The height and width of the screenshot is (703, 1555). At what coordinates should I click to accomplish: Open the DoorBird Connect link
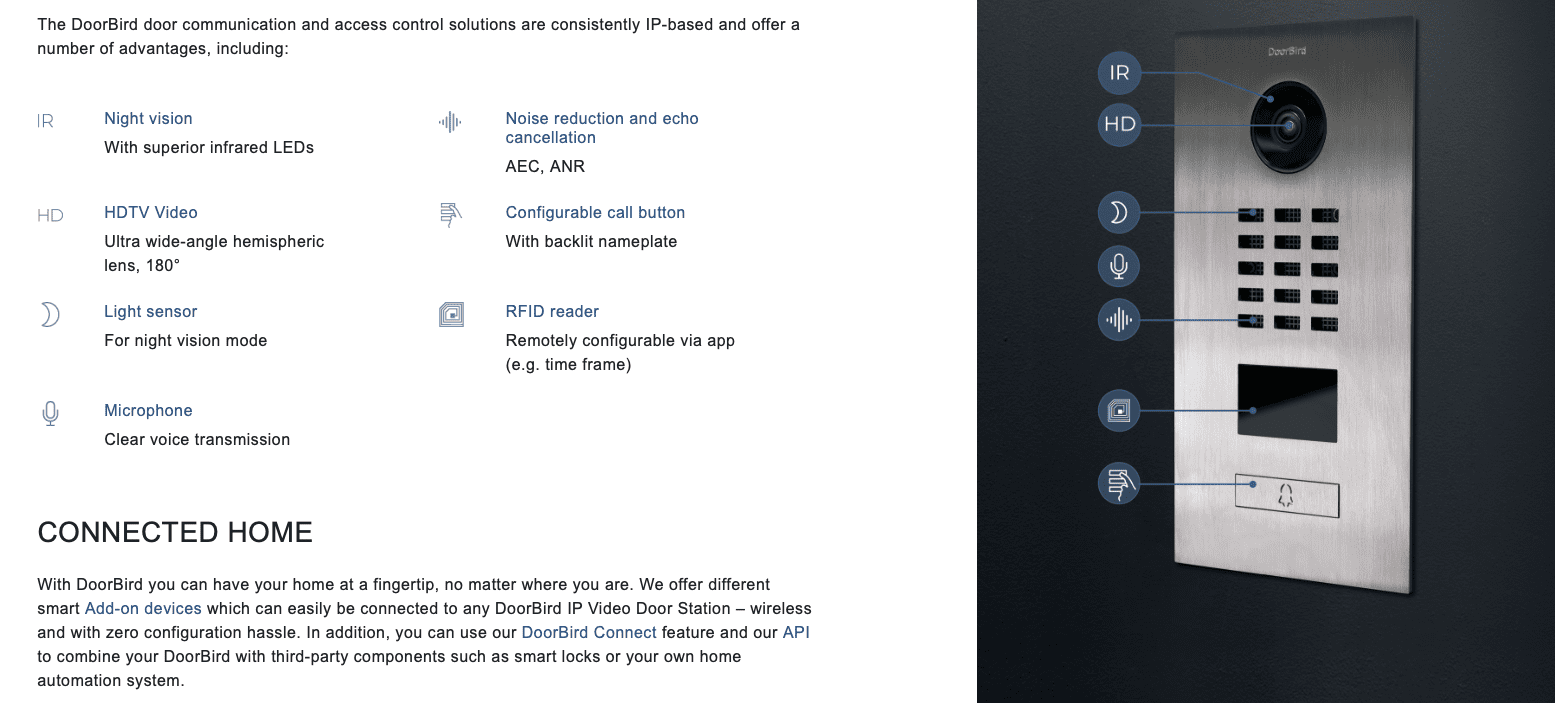pyautogui.click(x=589, y=632)
